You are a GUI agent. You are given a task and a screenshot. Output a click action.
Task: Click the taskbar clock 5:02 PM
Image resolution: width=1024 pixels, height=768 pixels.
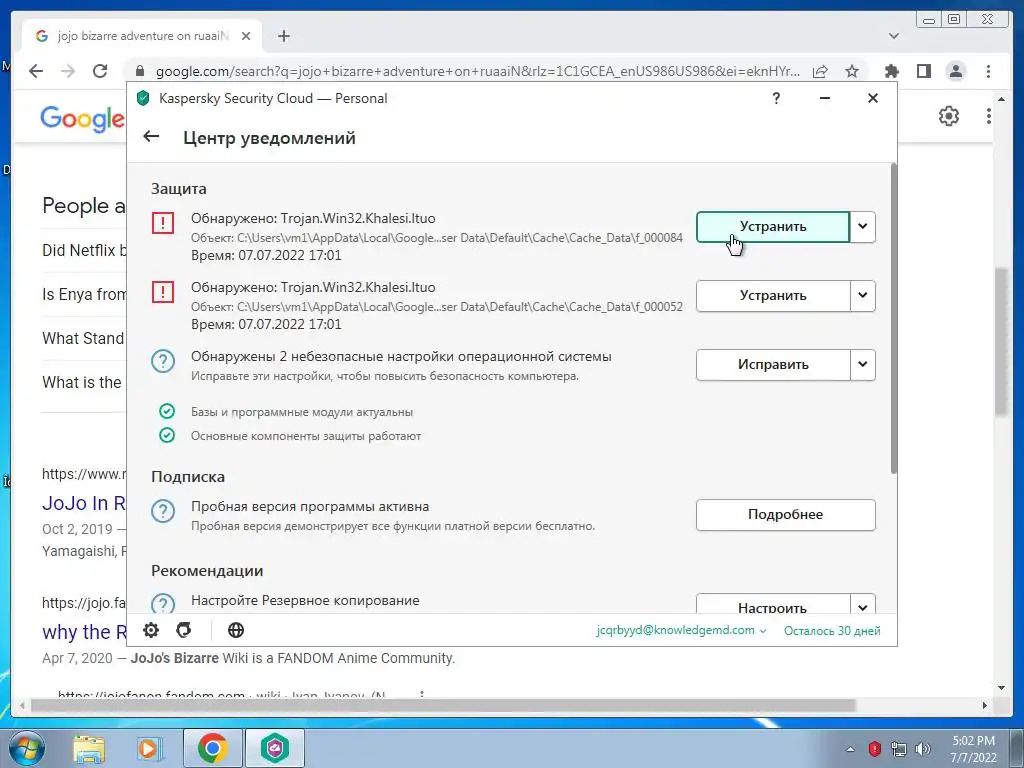click(973, 749)
